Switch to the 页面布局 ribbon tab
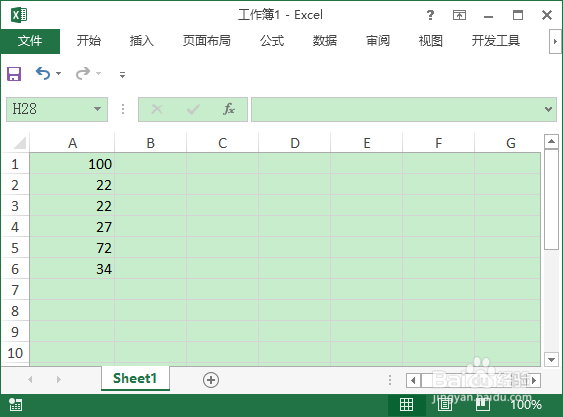The width and height of the screenshot is (563, 417). [207, 41]
